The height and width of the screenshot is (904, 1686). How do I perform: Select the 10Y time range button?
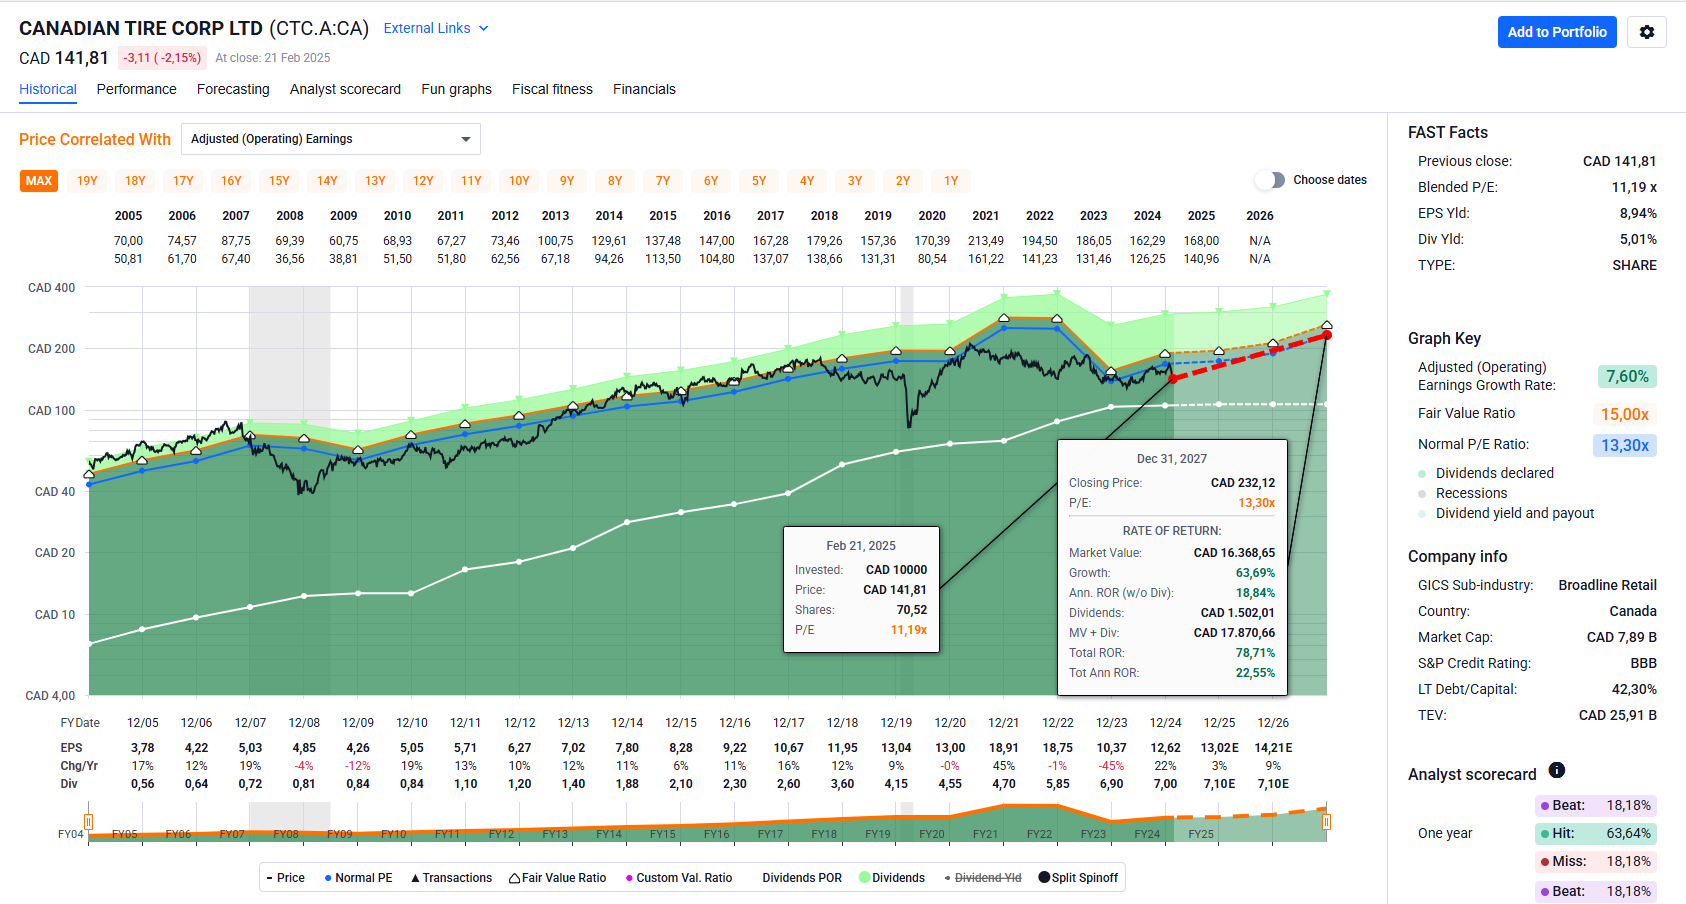click(519, 181)
